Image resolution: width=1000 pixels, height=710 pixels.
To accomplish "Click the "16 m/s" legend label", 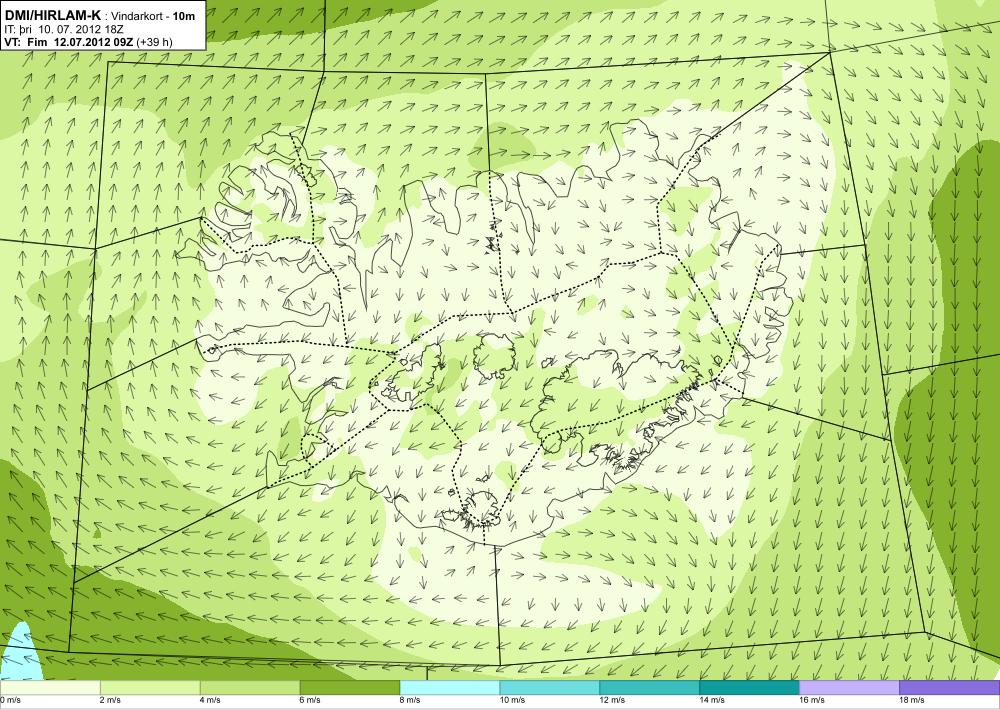I will point(812,700).
